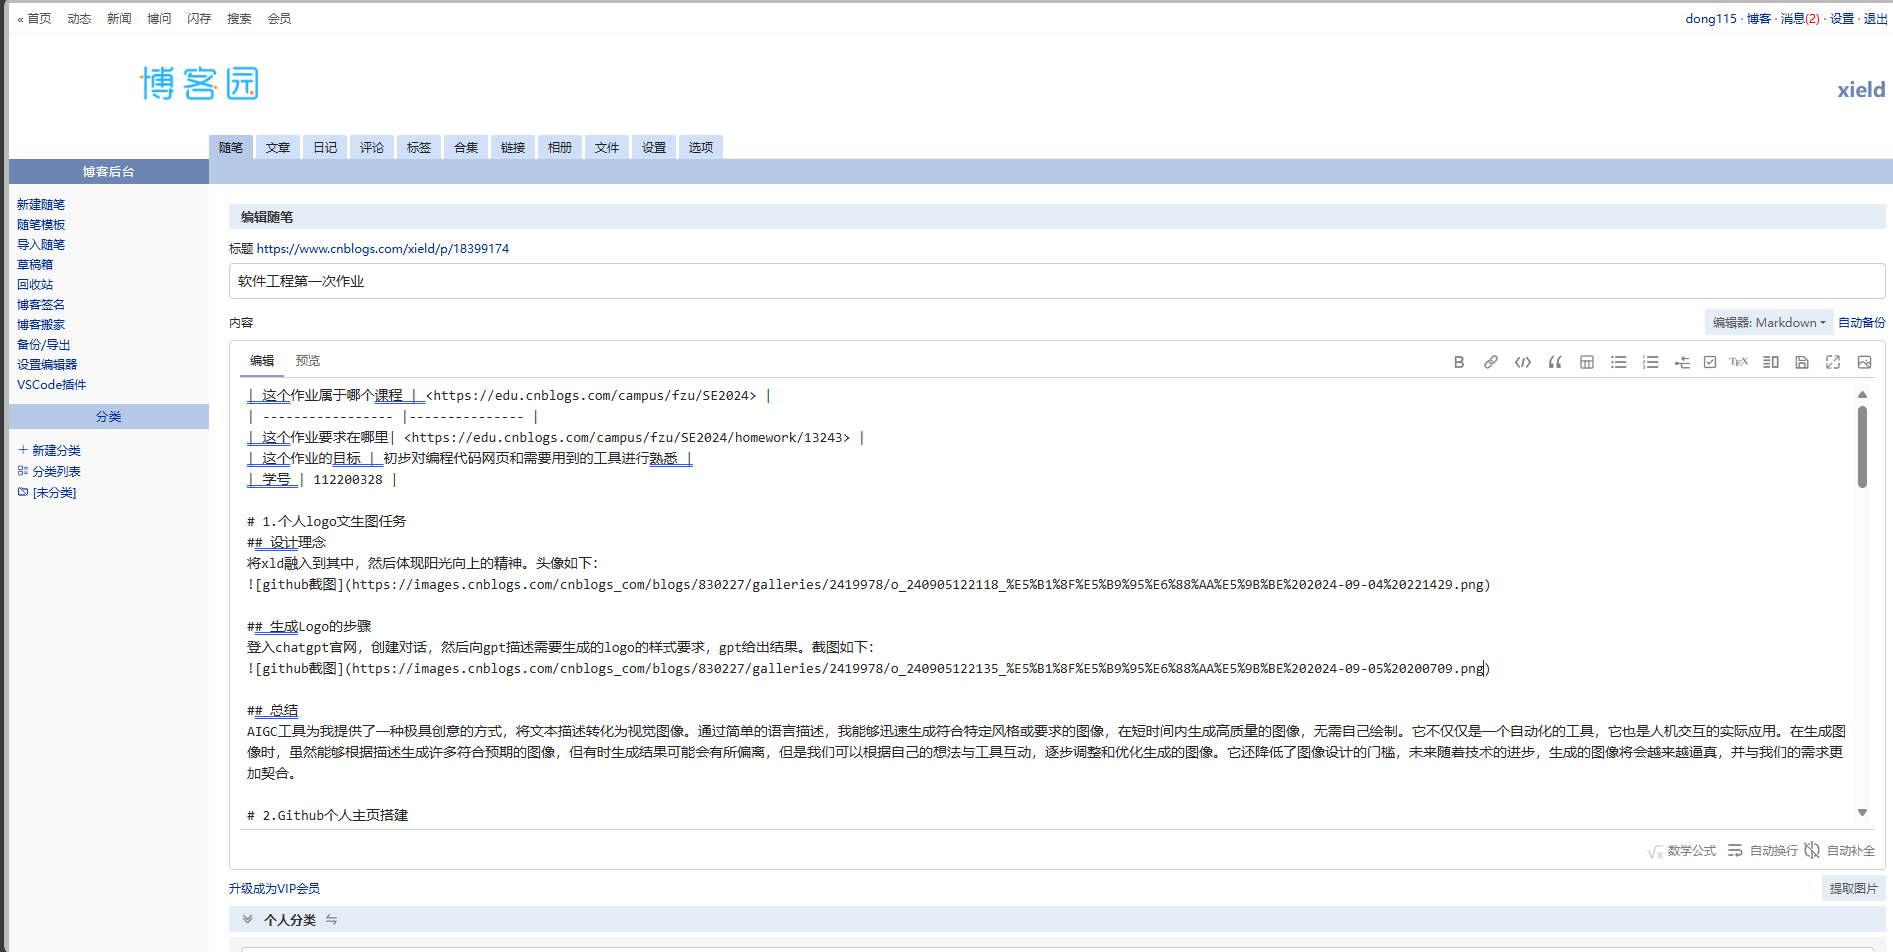Open the 评论 tab
The width and height of the screenshot is (1893, 952).
[x=372, y=147]
